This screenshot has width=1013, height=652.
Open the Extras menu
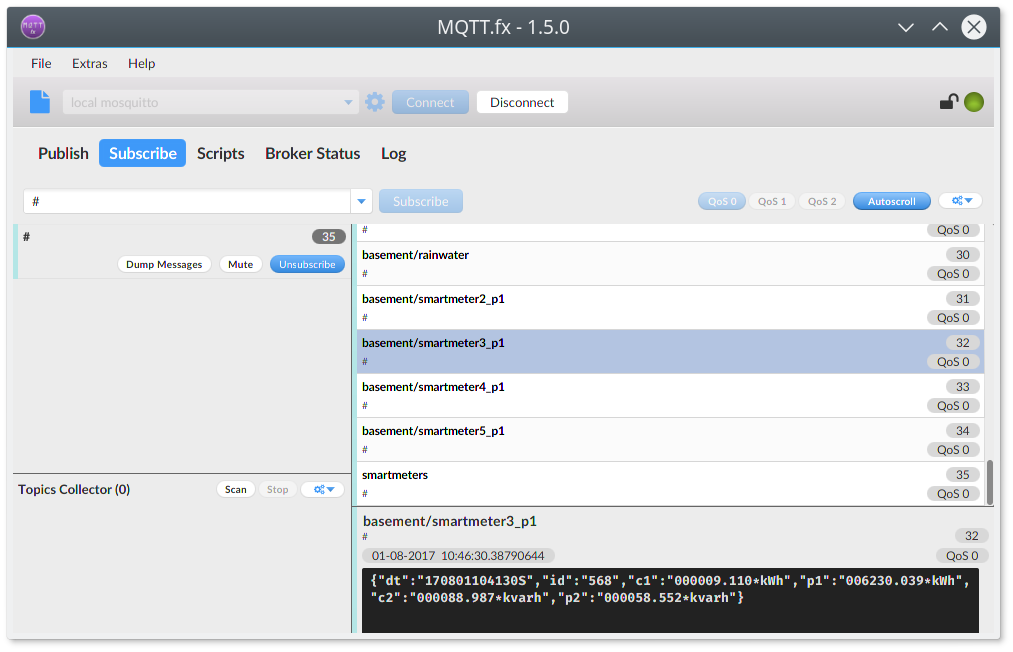[x=90, y=63]
